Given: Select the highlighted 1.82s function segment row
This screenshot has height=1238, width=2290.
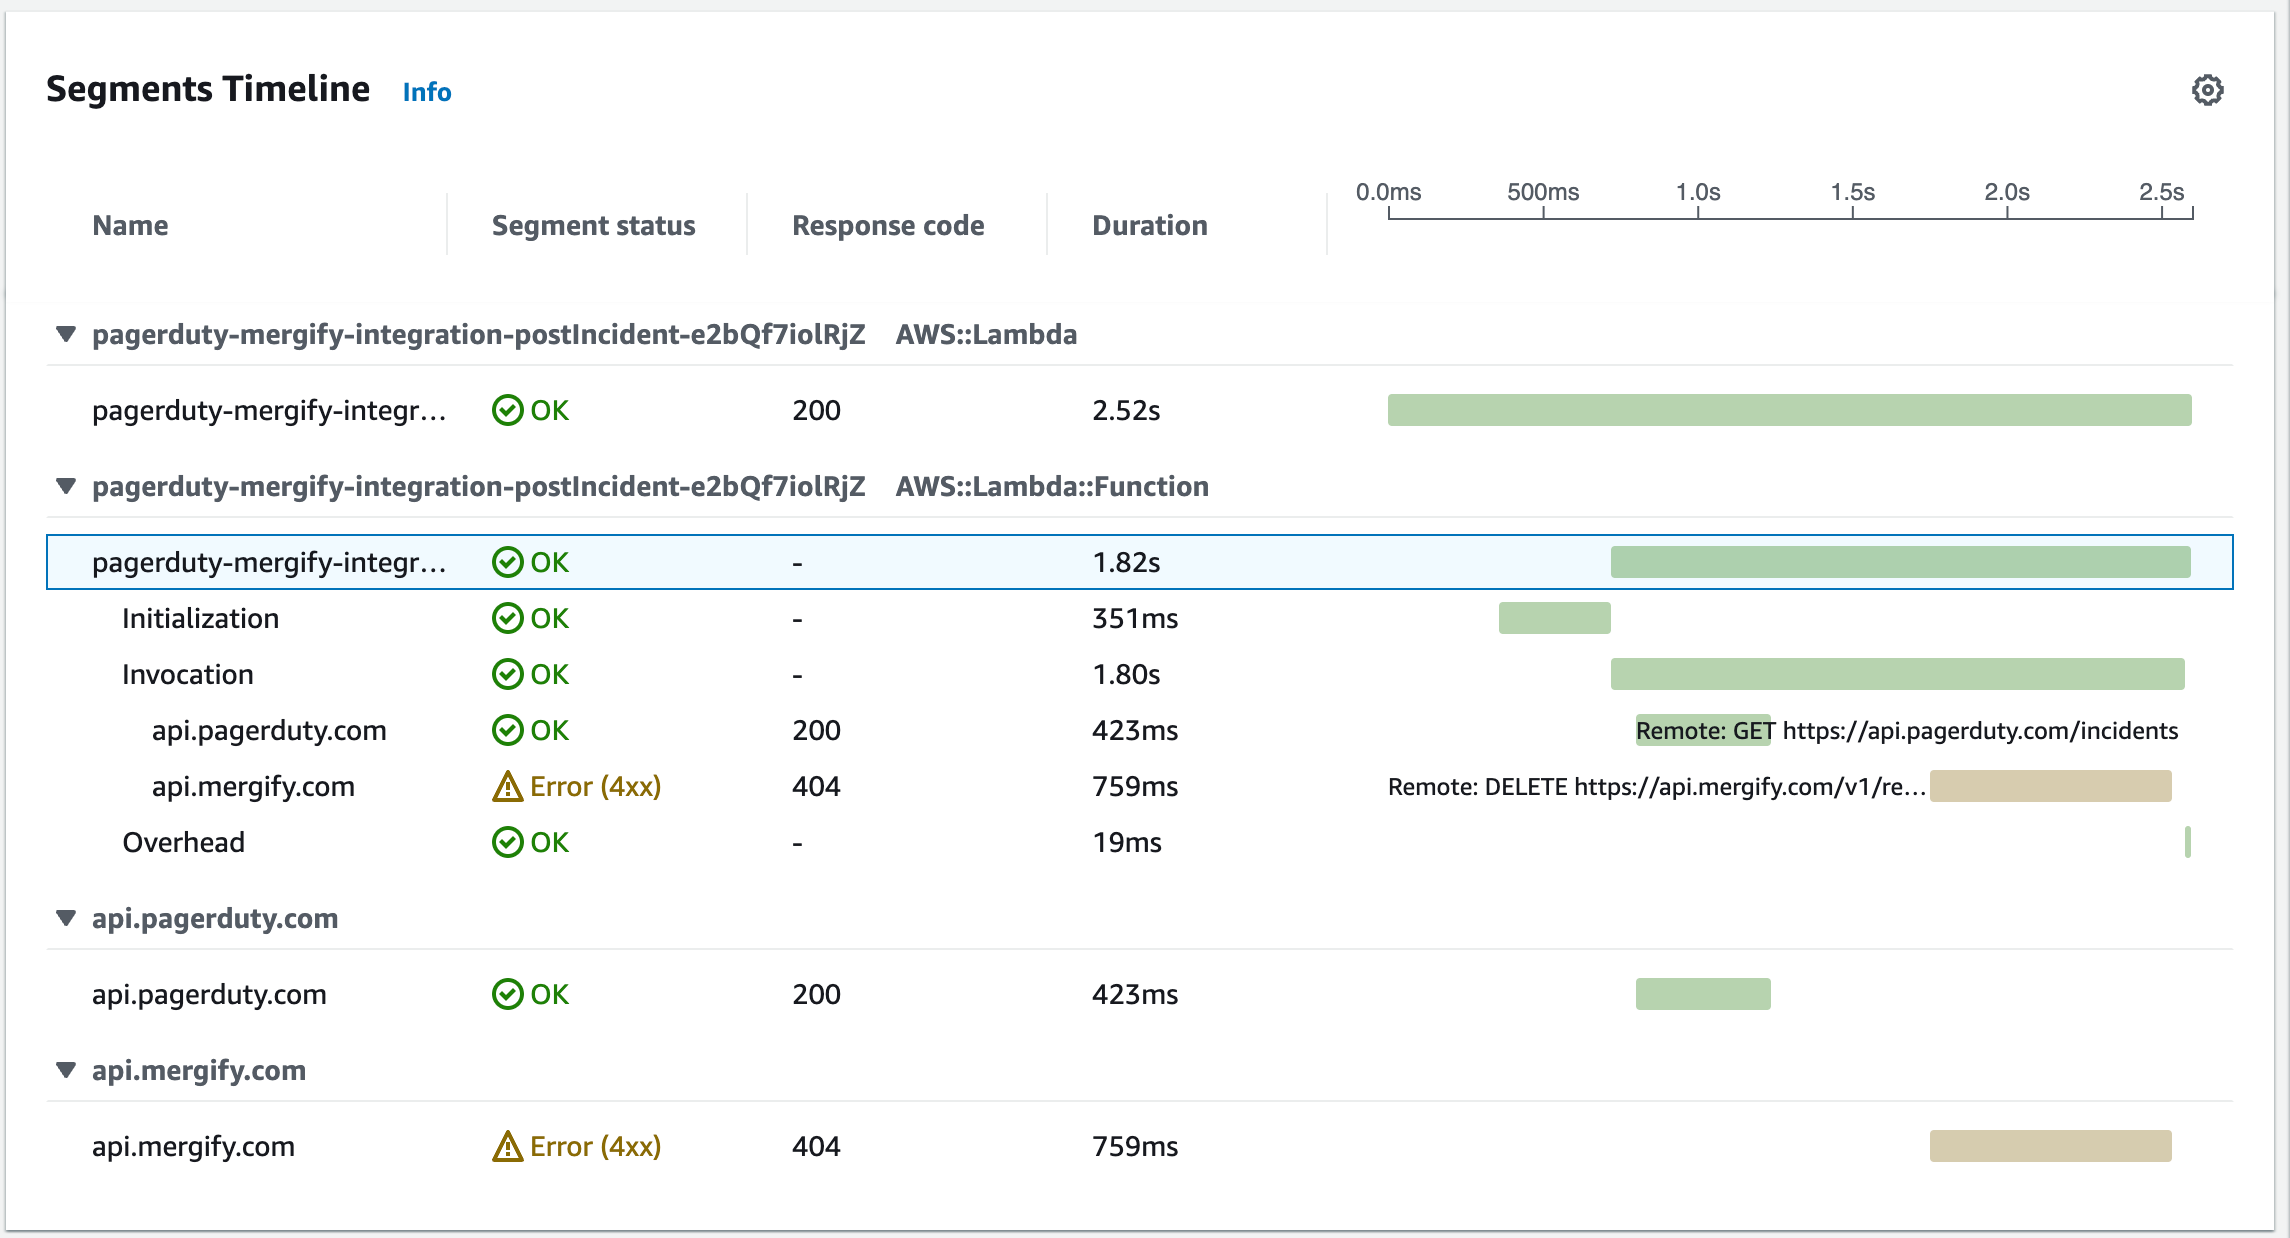Looking at the screenshot, I should click(x=268, y=562).
